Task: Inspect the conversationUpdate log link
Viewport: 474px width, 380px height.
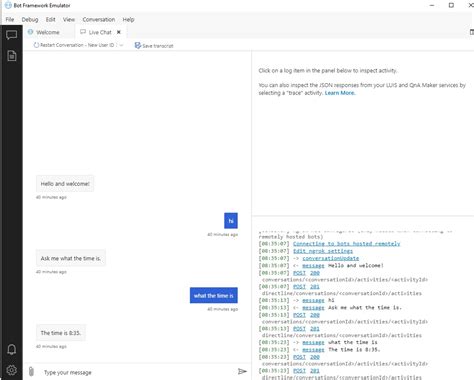Action: [x=331, y=258]
